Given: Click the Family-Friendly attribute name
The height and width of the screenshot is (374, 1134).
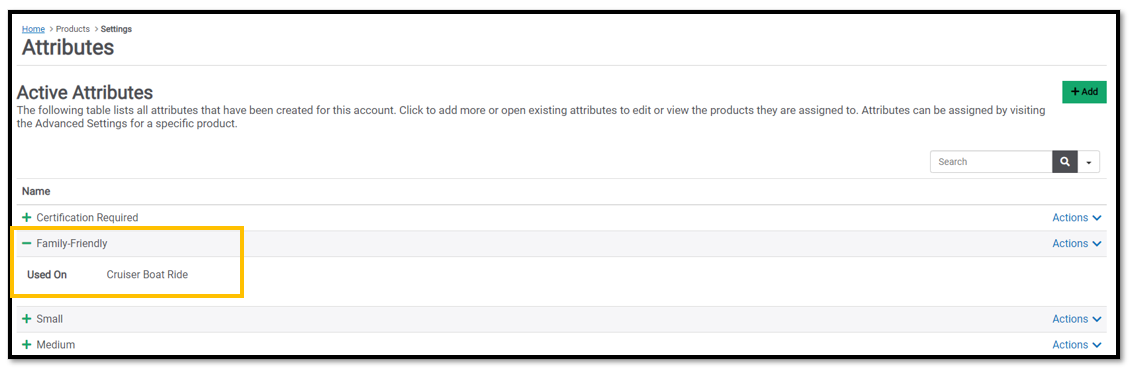Looking at the screenshot, I should [72, 244].
